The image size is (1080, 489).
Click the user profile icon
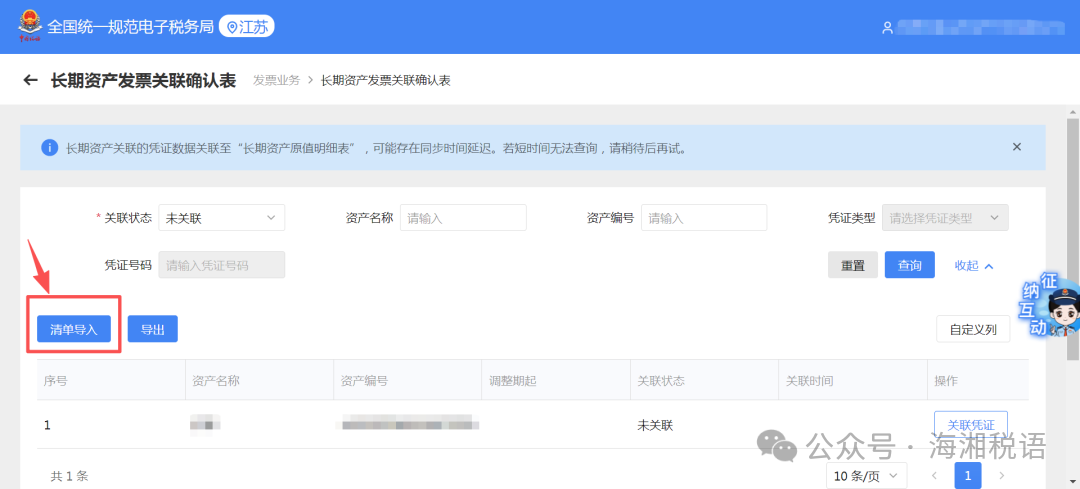click(x=887, y=28)
